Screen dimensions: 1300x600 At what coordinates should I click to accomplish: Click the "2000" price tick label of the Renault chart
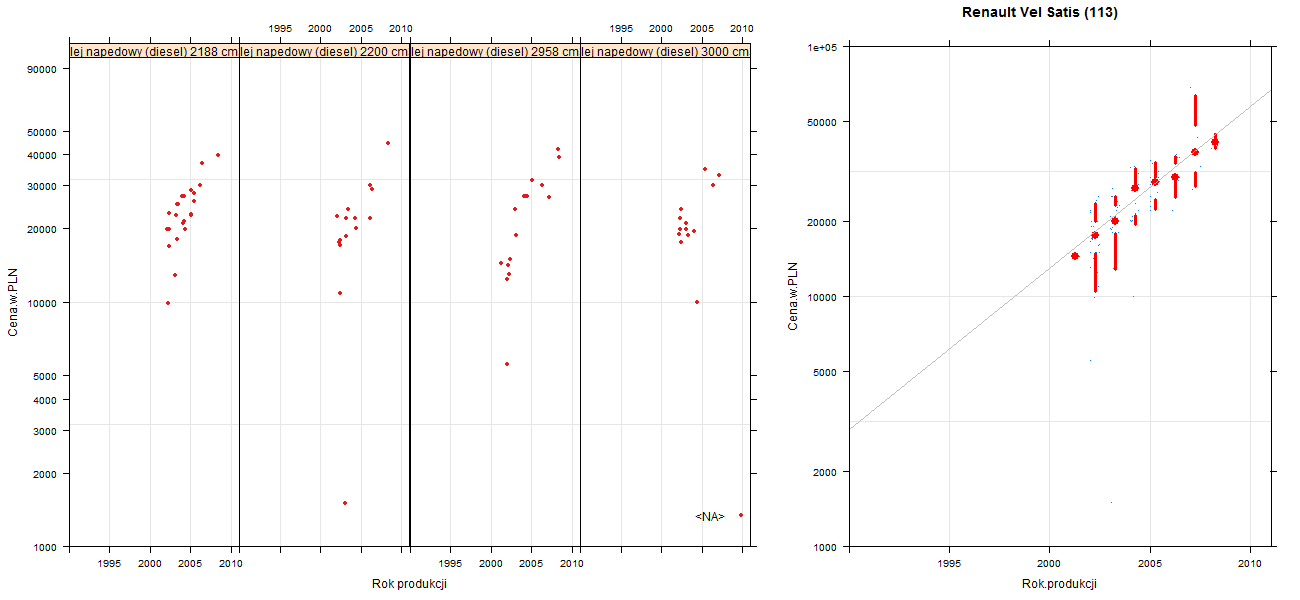pos(827,472)
